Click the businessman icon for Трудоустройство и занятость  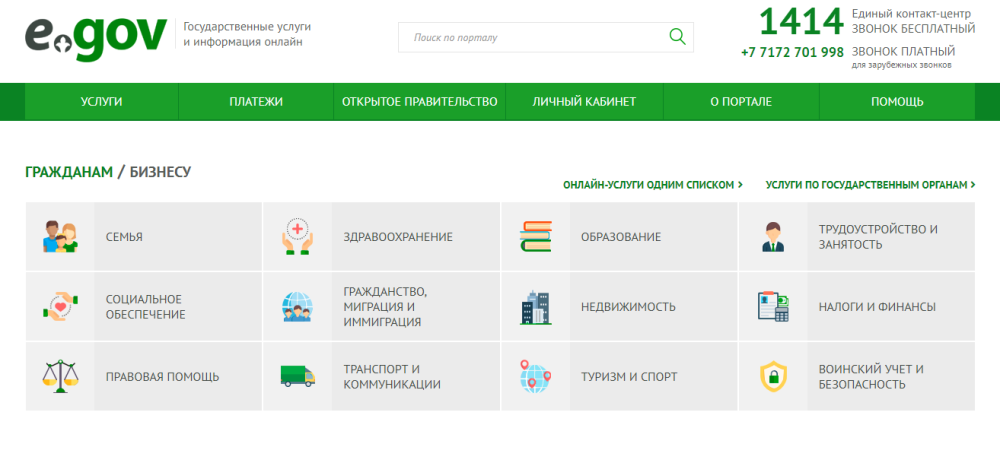pyautogui.click(x=773, y=237)
